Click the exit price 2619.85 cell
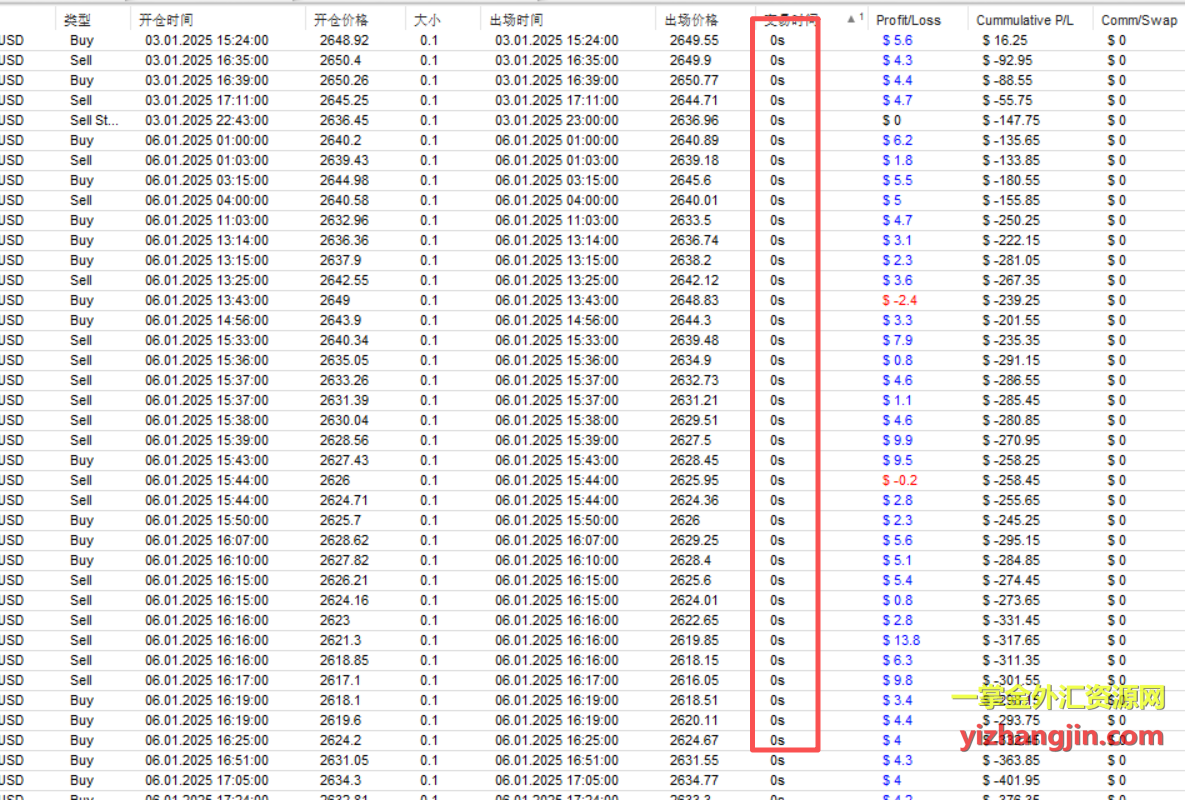 694,640
